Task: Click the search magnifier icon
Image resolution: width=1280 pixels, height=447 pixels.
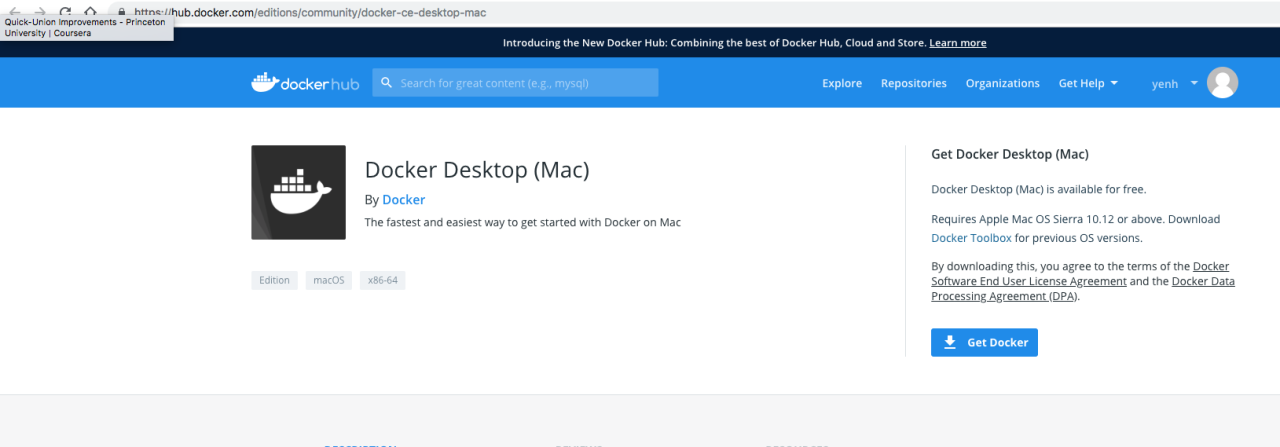Action: click(386, 83)
